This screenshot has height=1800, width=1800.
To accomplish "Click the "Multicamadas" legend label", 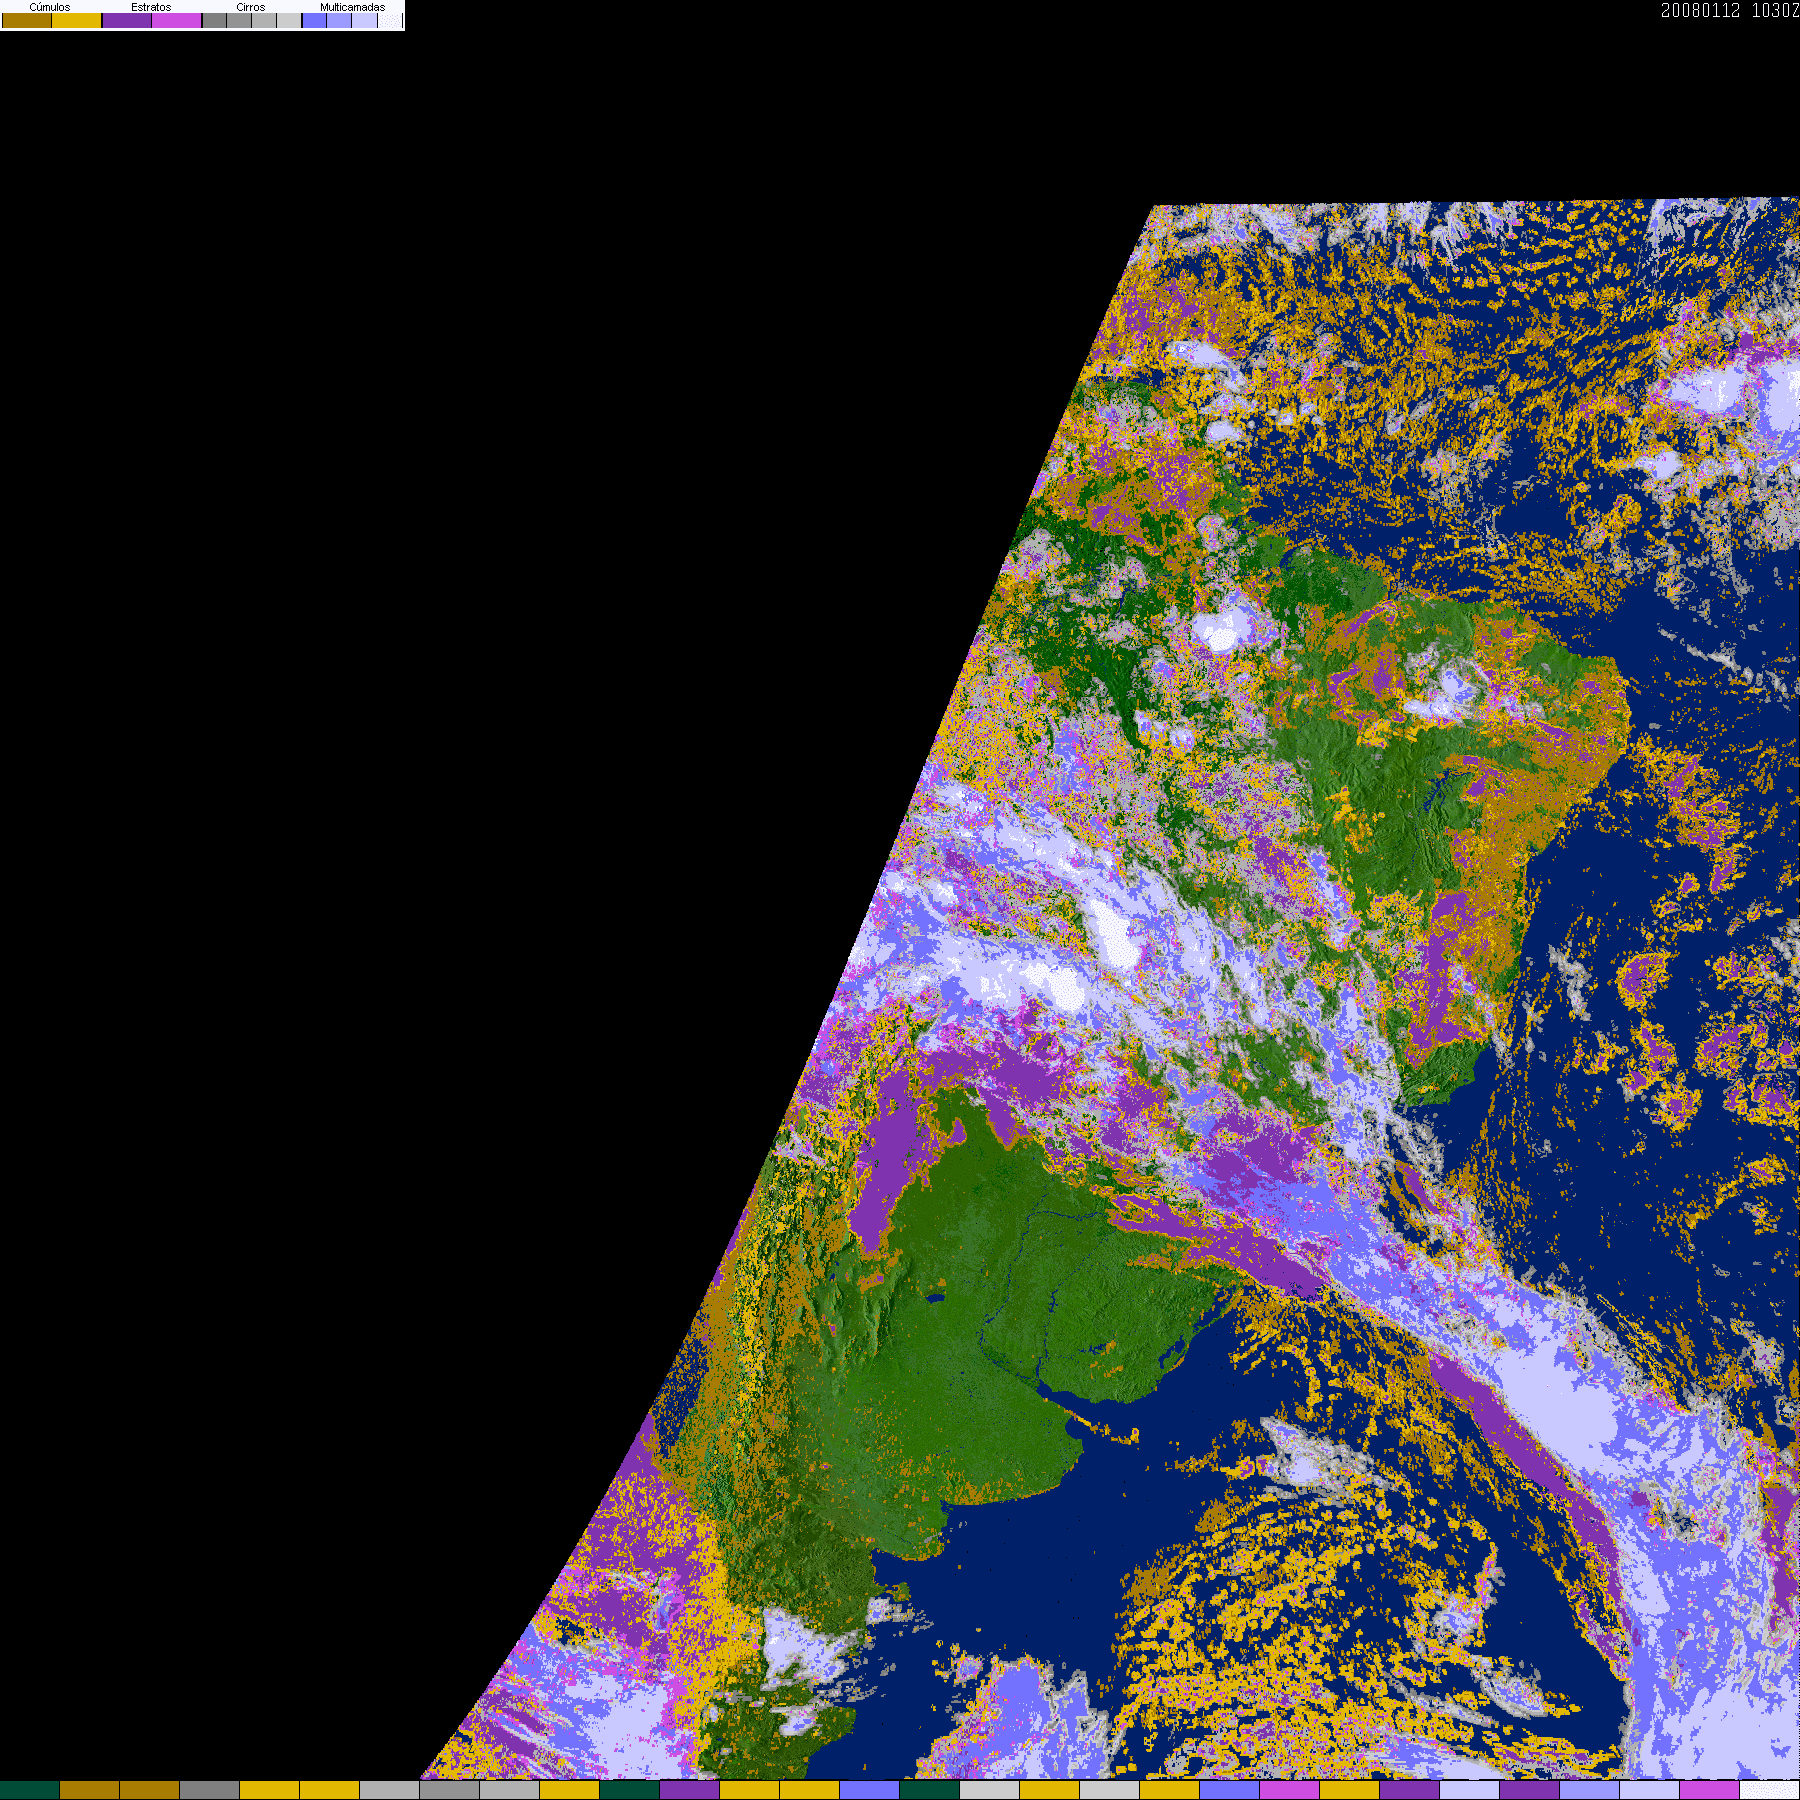I will 353,7.
